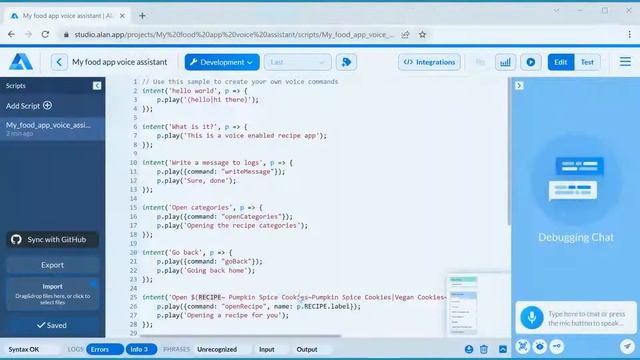Image resolution: width=640 pixels, height=360 pixels.
Task: Click the key auth icon
Action: pyautogui.click(x=557, y=347)
